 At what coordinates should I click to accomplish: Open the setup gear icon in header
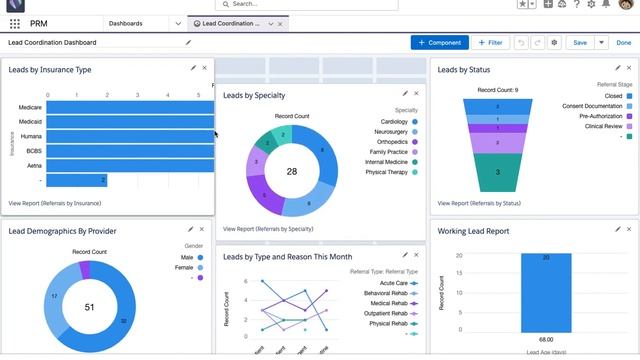pyautogui.click(x=591, y=4)
